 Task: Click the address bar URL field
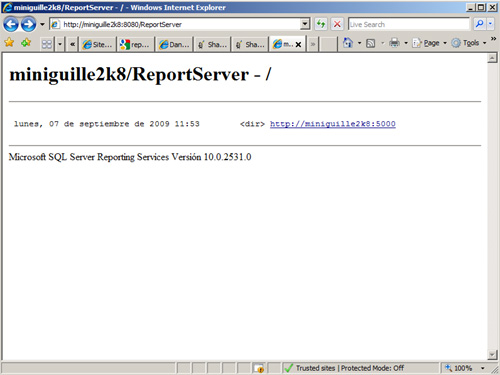[x=176, y=24]
